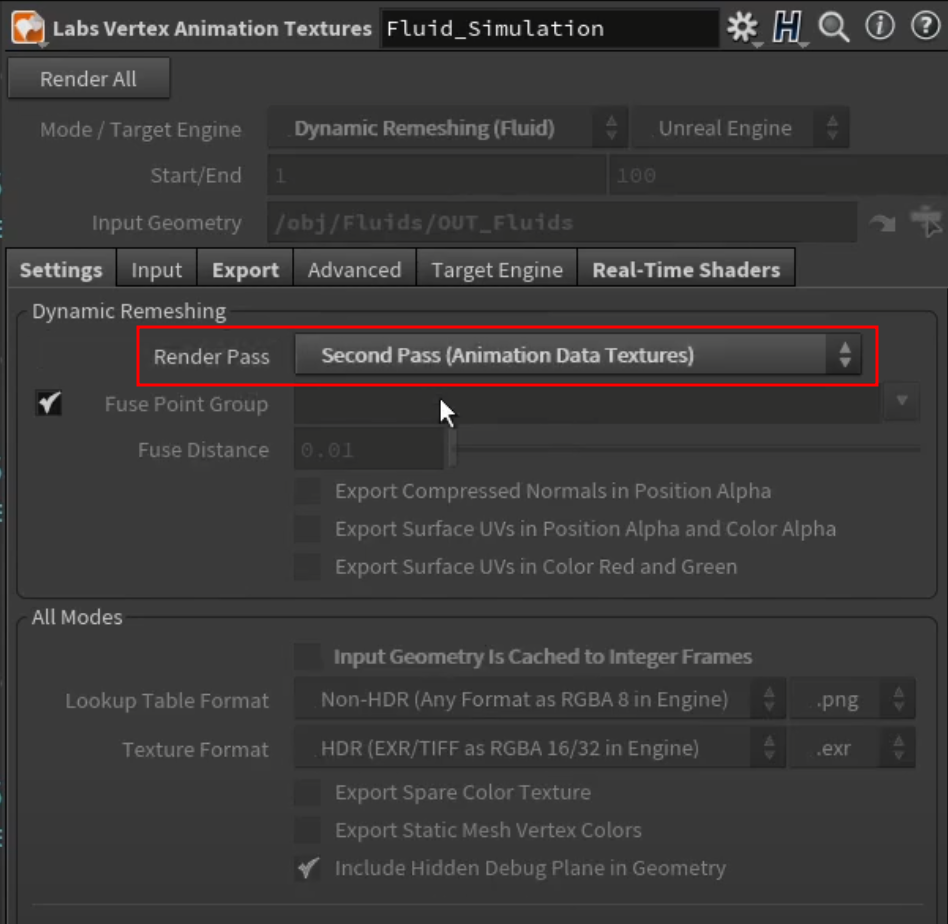This screenshot has width=948, height=924.
Task: Enable Export Surface UVs in Position Alpha and Color Alpha
Action: pyautogui.click(x=308, y=529)
